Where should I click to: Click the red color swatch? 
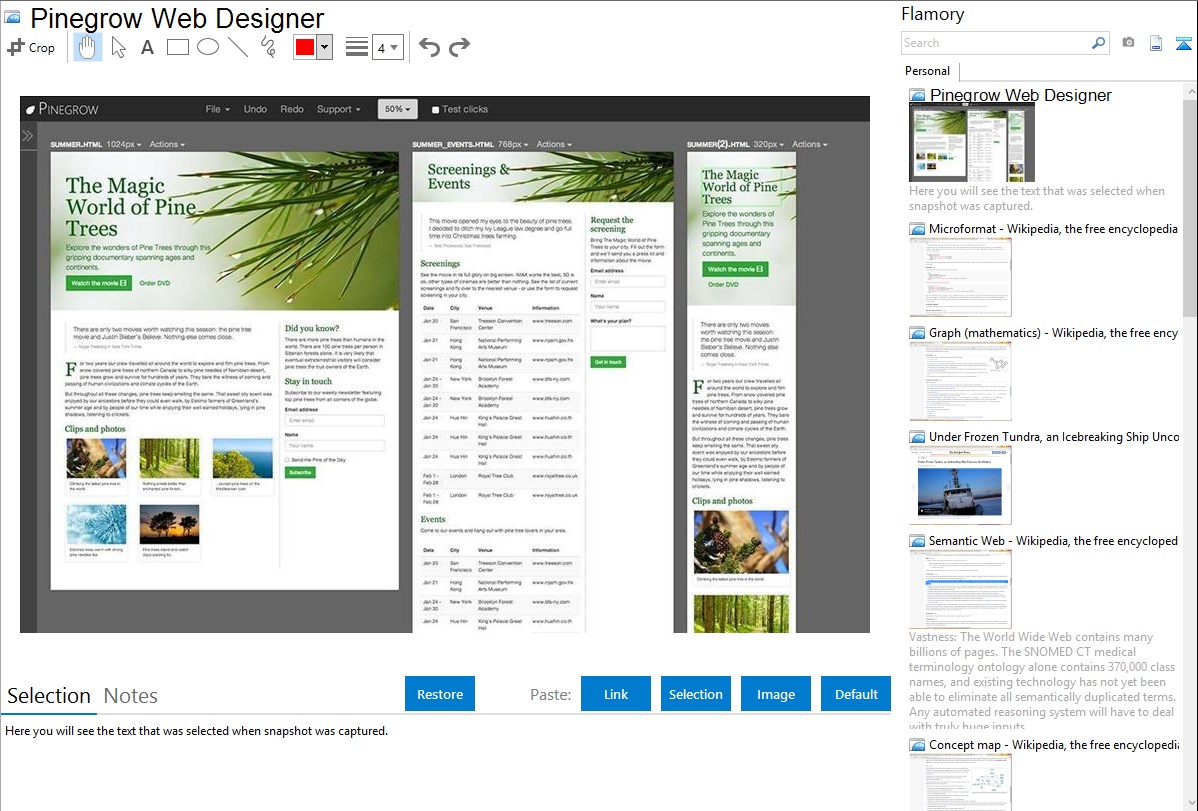(x=305, y=47)
